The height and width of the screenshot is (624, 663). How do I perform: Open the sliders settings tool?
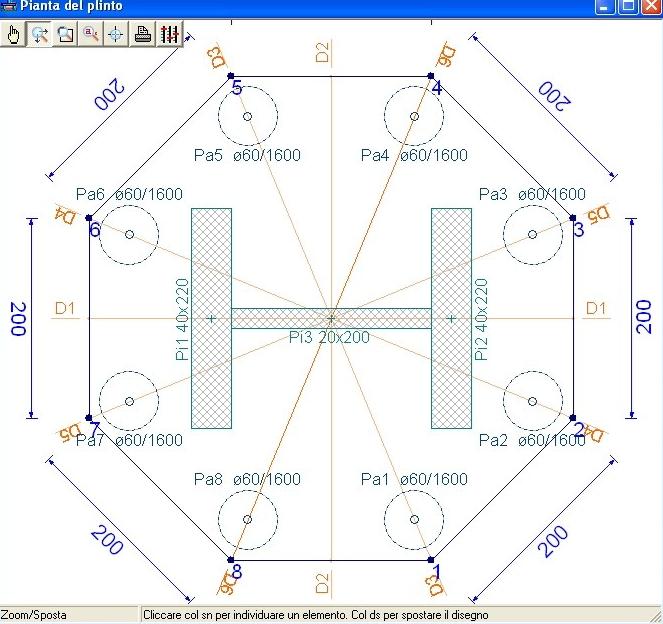click(x=169, y=34)
